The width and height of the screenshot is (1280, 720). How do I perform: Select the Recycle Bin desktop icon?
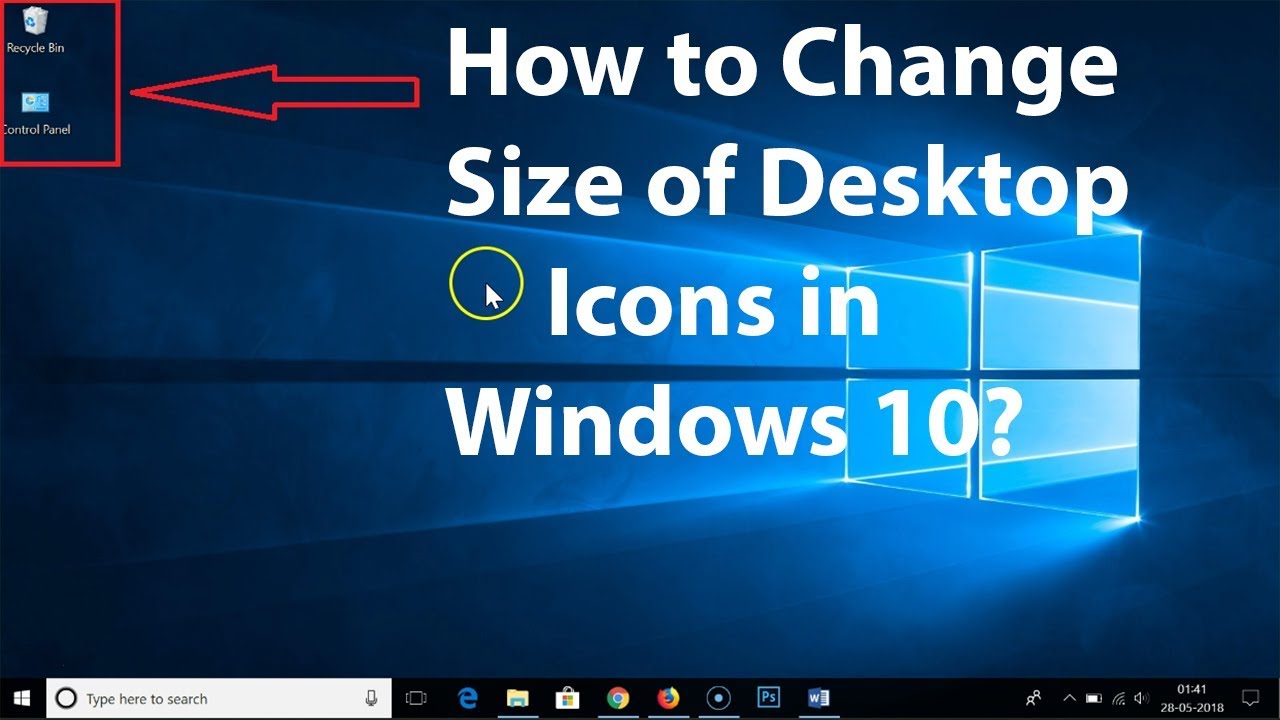(35, 30)
